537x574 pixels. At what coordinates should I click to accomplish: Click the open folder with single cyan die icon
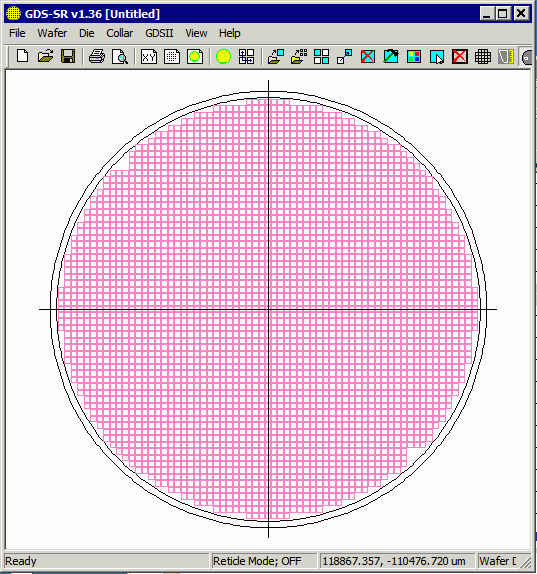tap(276, 56)
